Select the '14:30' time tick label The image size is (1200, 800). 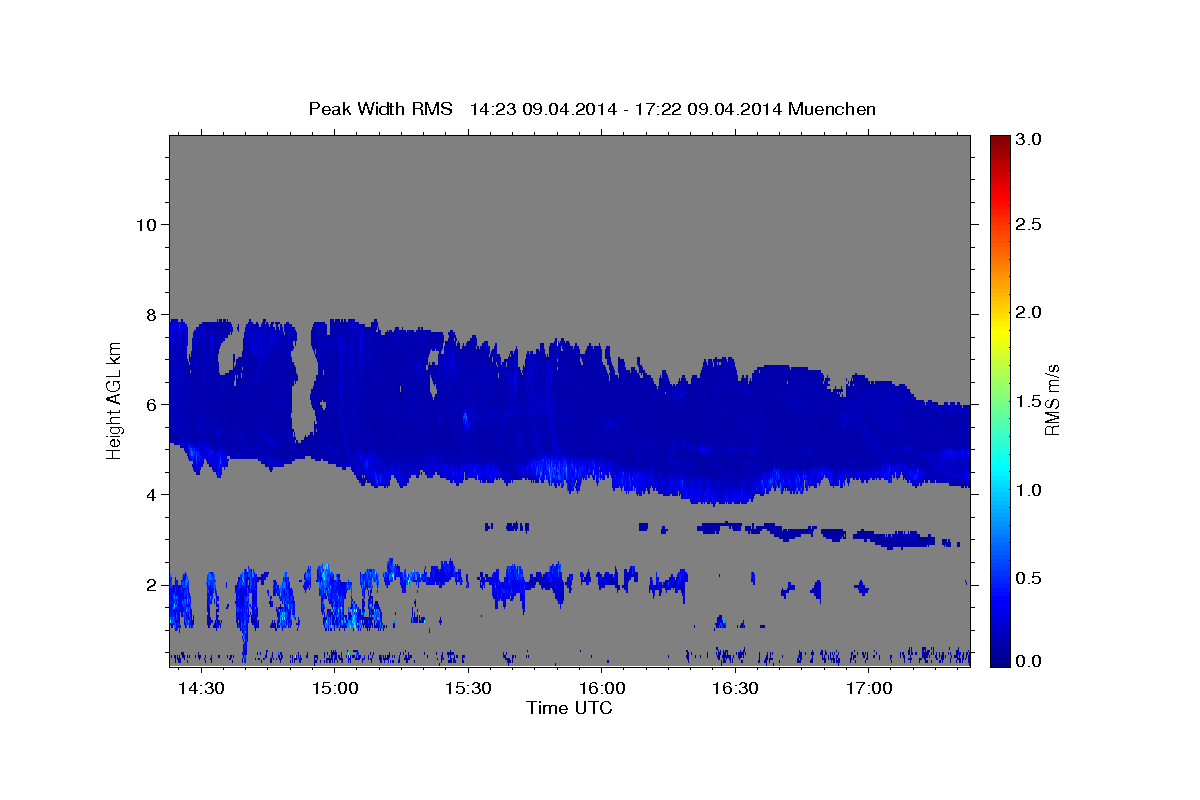(x=202, y=689)
